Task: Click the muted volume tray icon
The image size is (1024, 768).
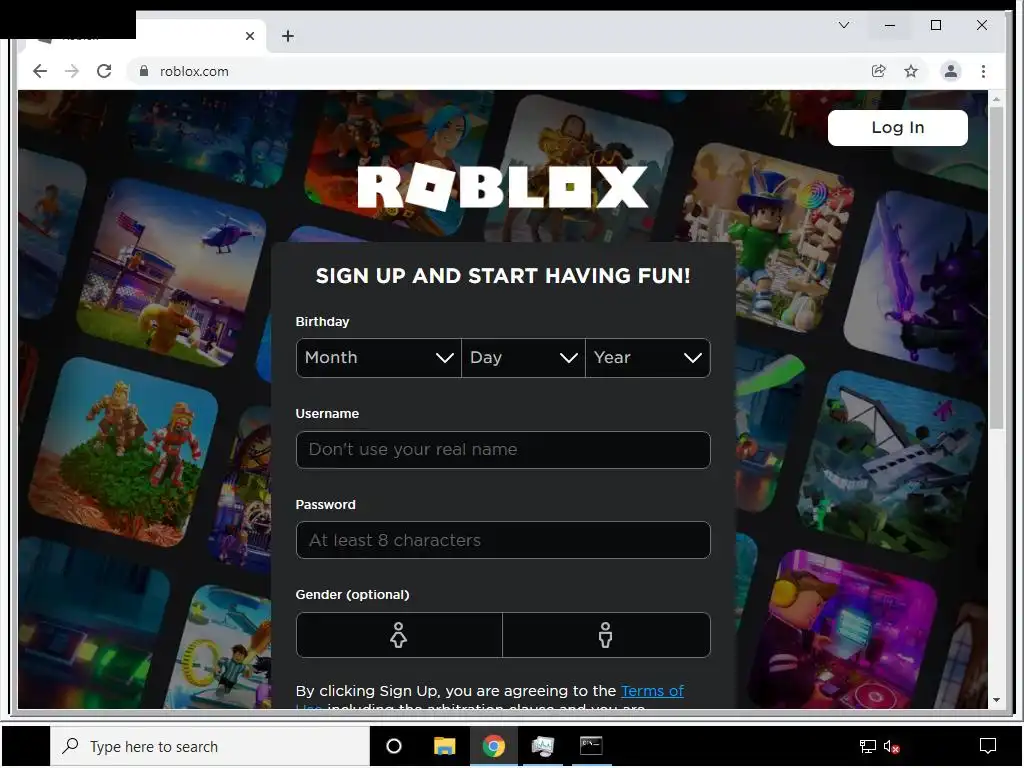Action: (x=891, y=746)
